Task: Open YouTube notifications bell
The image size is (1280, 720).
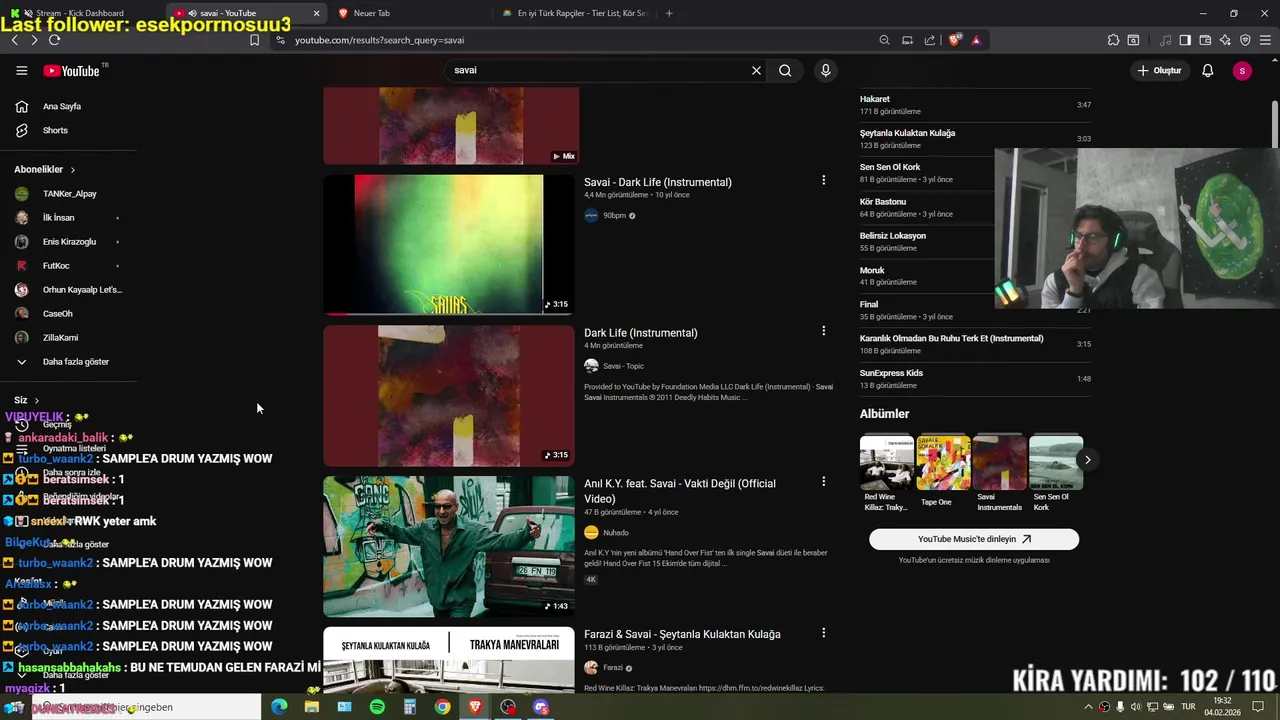Action: click(x=1207, y=71)
